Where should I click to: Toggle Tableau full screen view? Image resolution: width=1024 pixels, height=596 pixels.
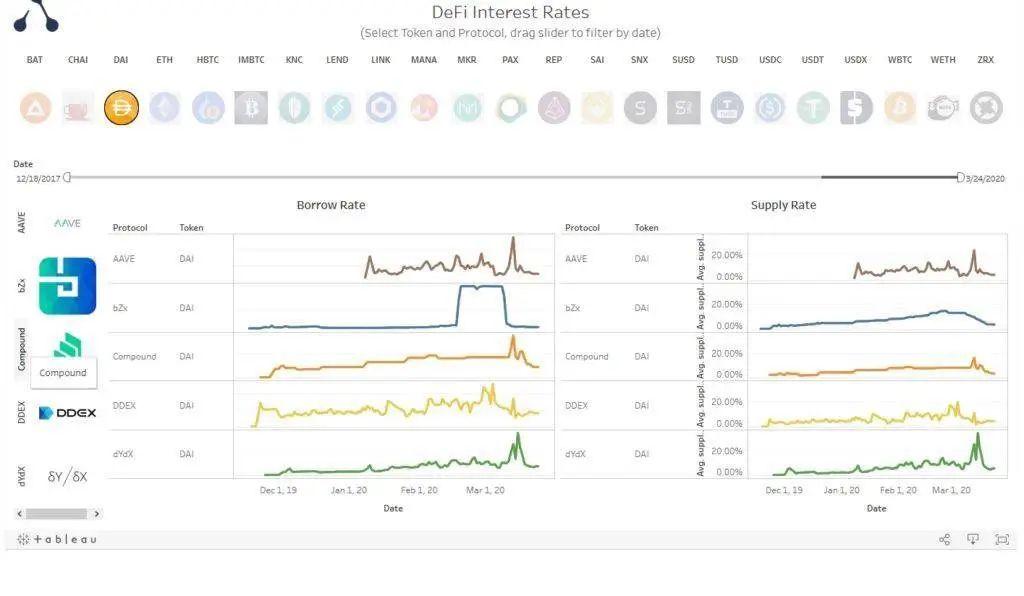pos(1002,539)
